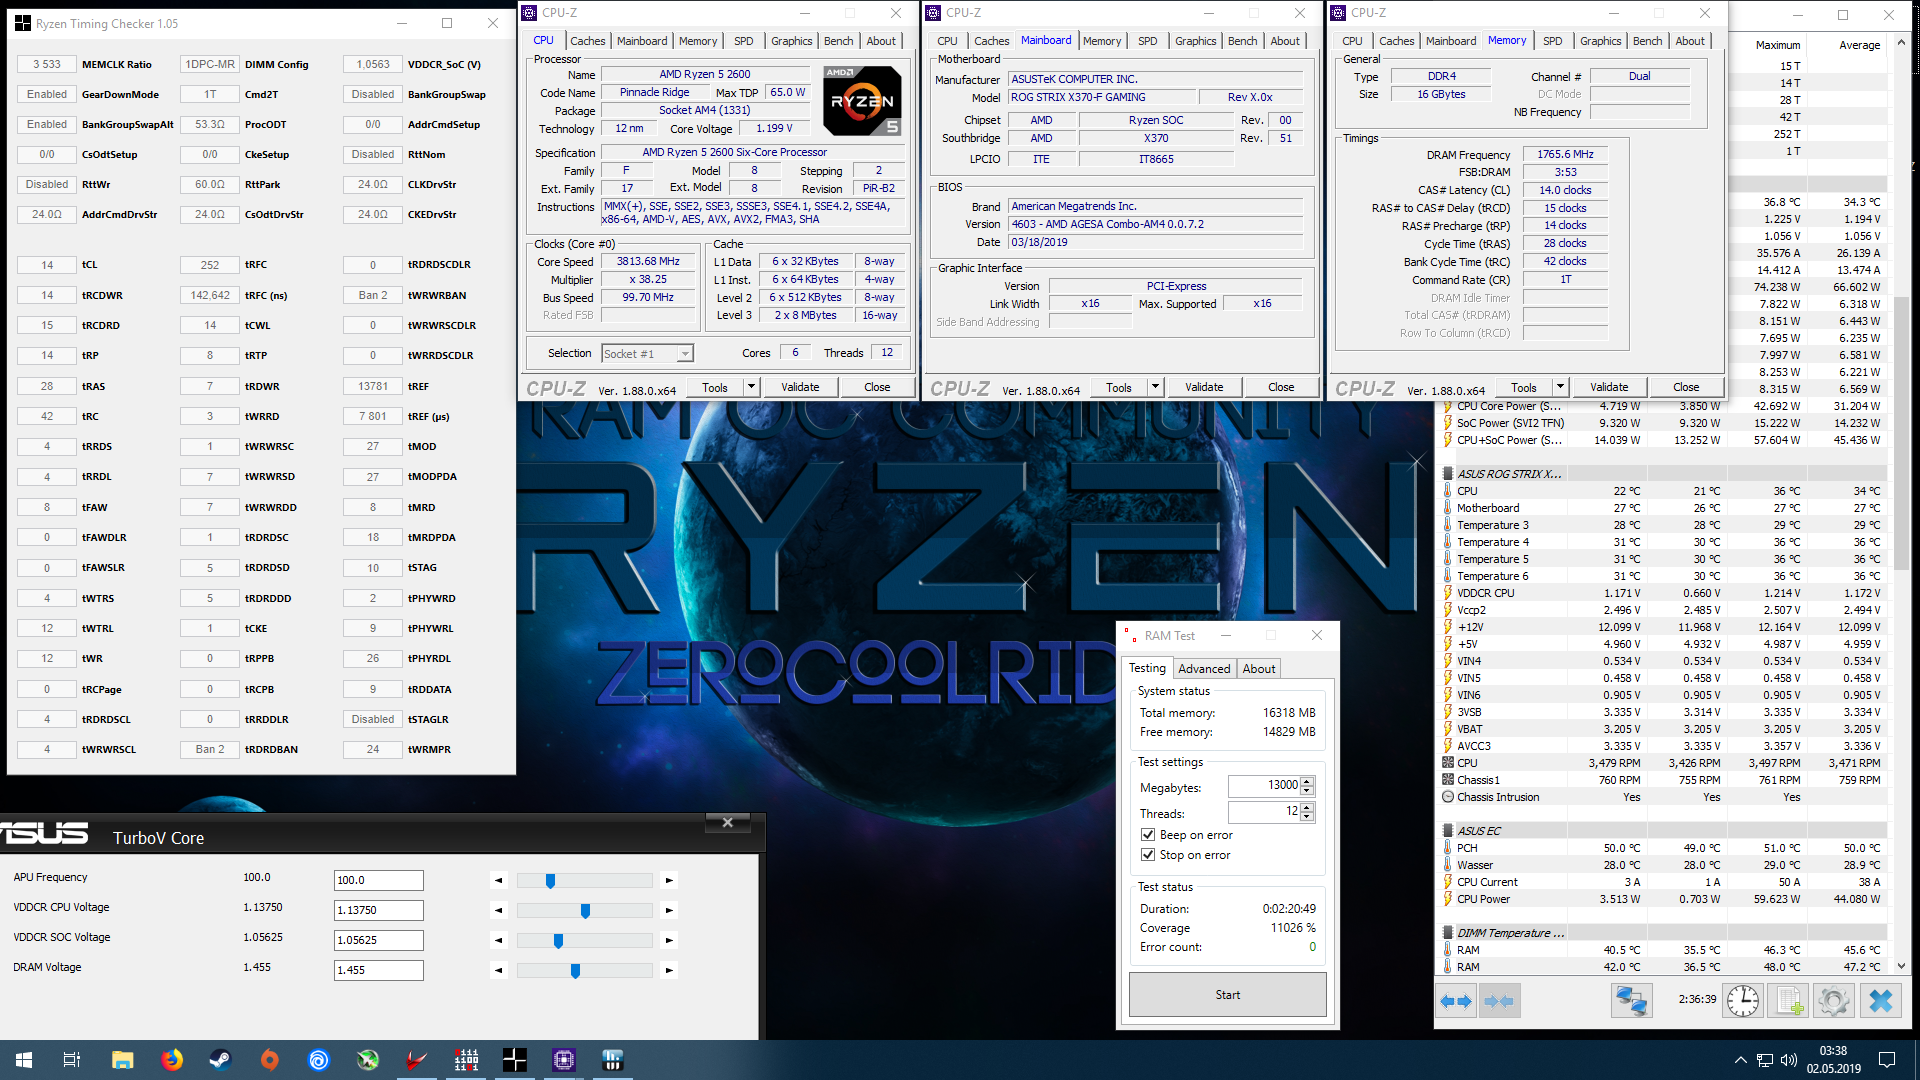Click HWiNFO scrollbar down arrow
Screen dimensions: 1920x1080
(x=1901, y=967)
